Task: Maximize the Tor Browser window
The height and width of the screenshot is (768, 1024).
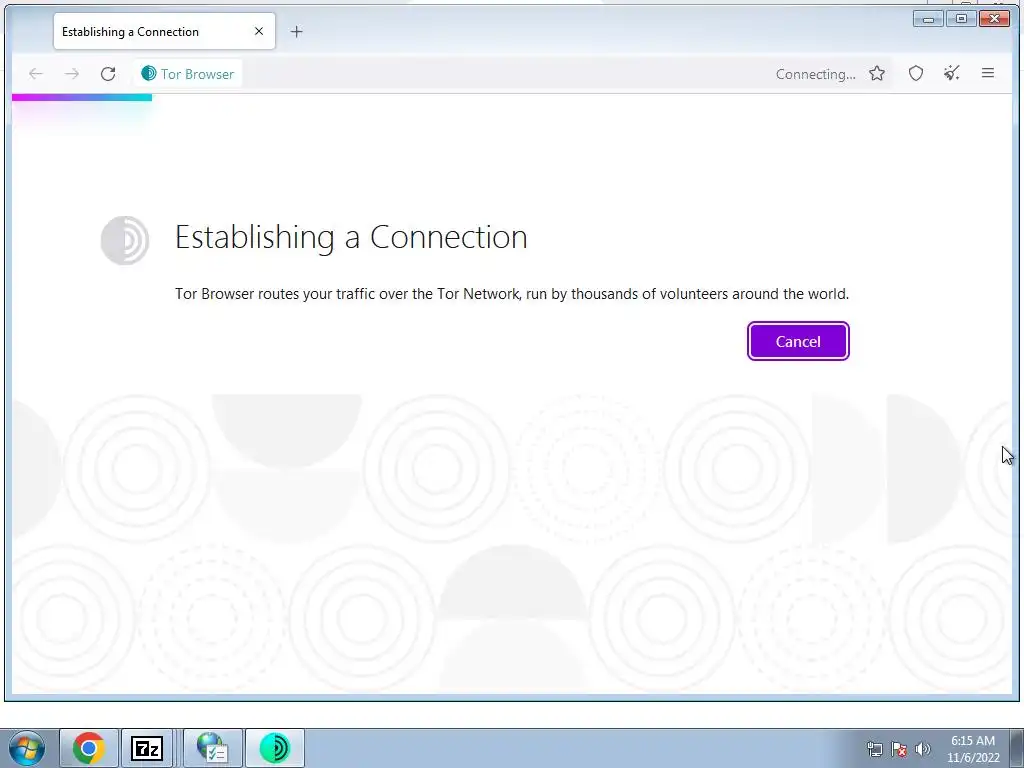Action: (x=961, y=18)
